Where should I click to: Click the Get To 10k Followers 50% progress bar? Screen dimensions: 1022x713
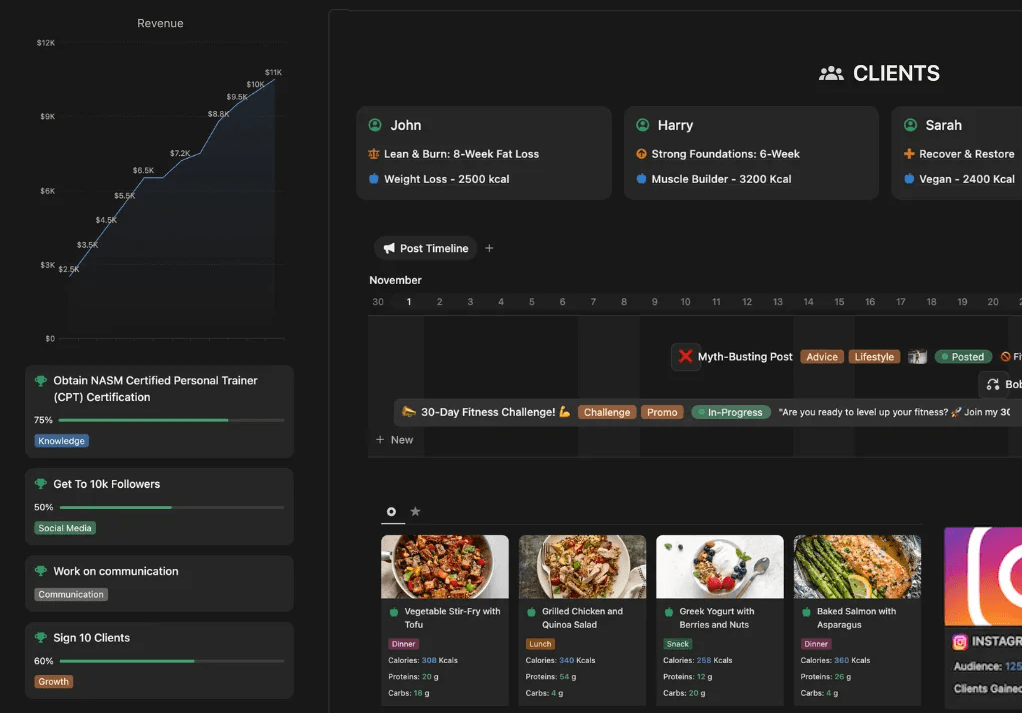[x=171, y=507]
